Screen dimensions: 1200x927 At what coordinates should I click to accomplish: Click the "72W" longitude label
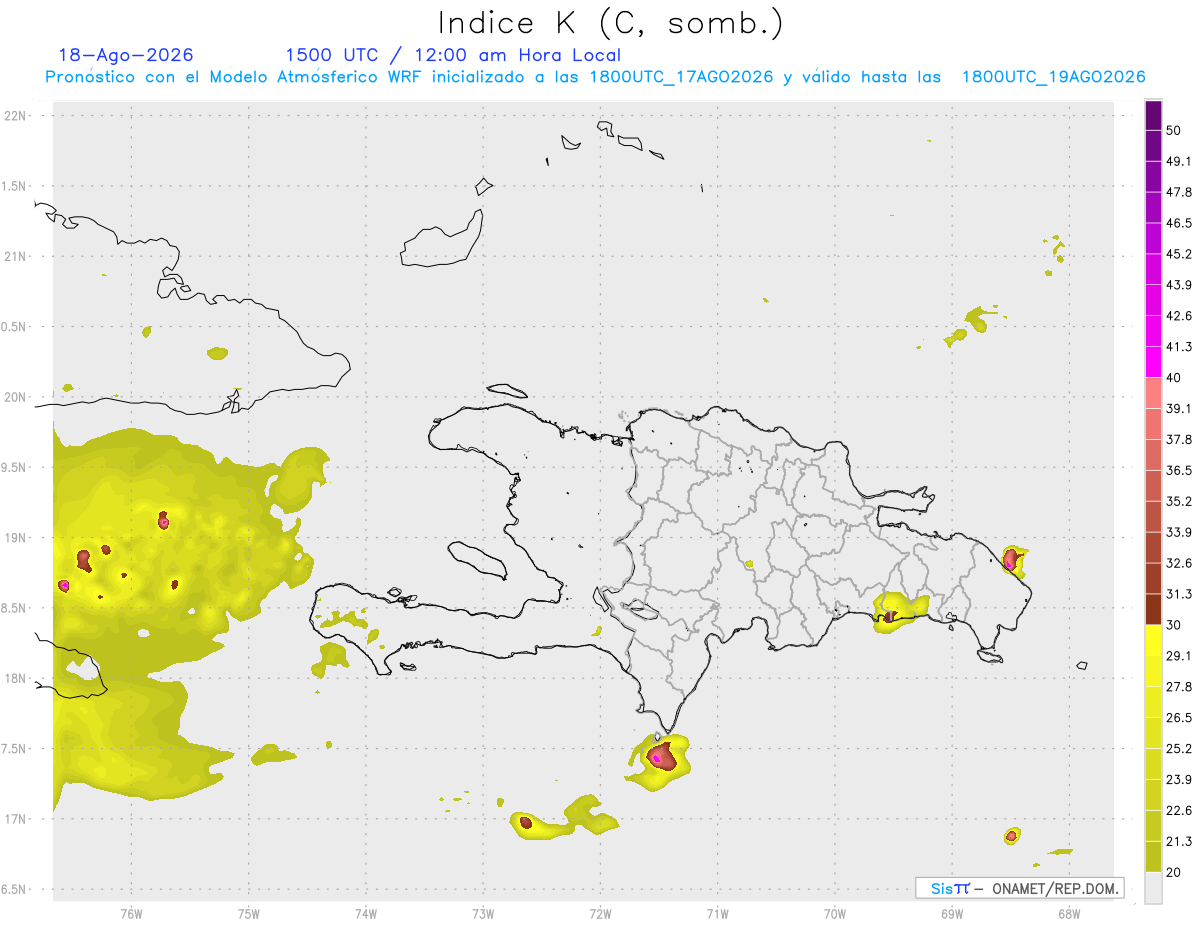[600, 914]
